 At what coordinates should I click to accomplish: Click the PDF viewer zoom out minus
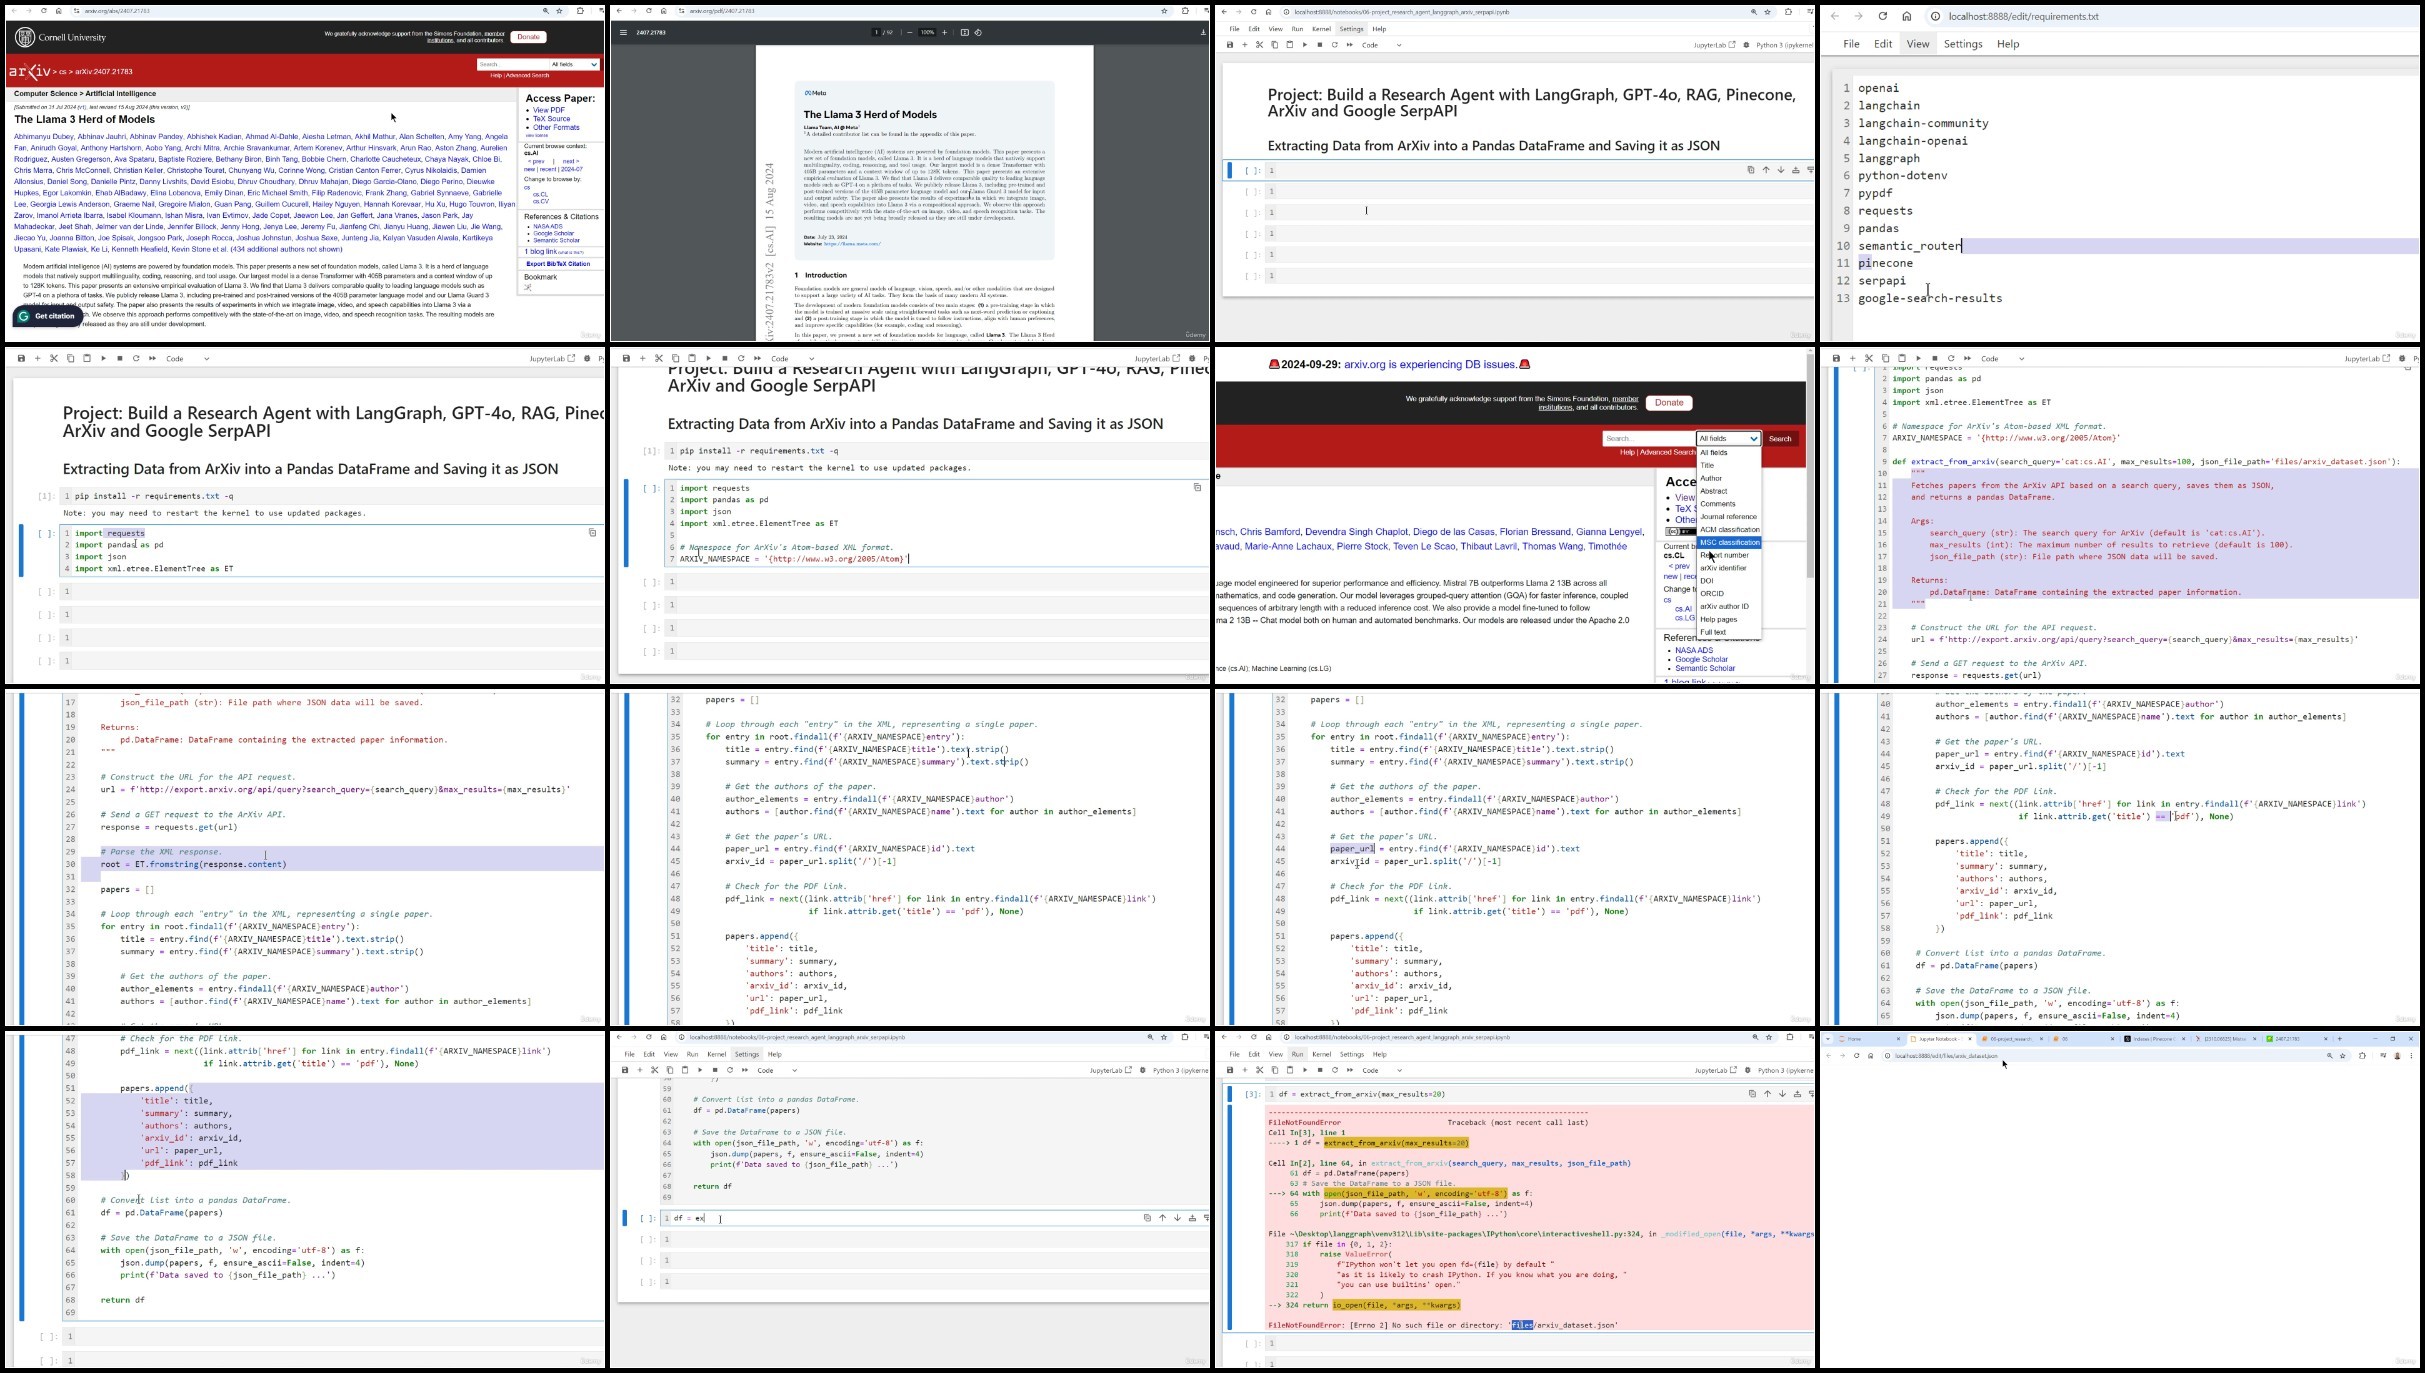[909, 32]
